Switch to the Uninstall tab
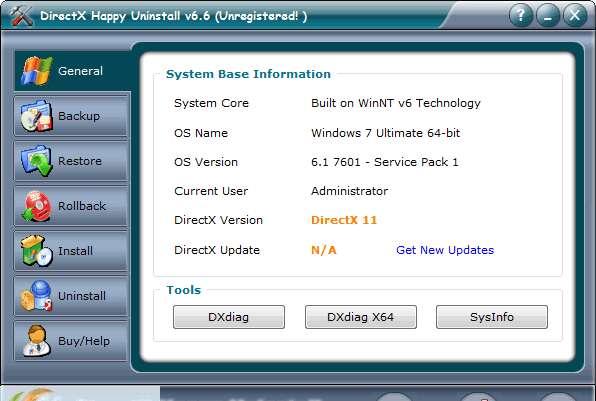The height and width of the screenshot is (401, 596). pos(71,296)
